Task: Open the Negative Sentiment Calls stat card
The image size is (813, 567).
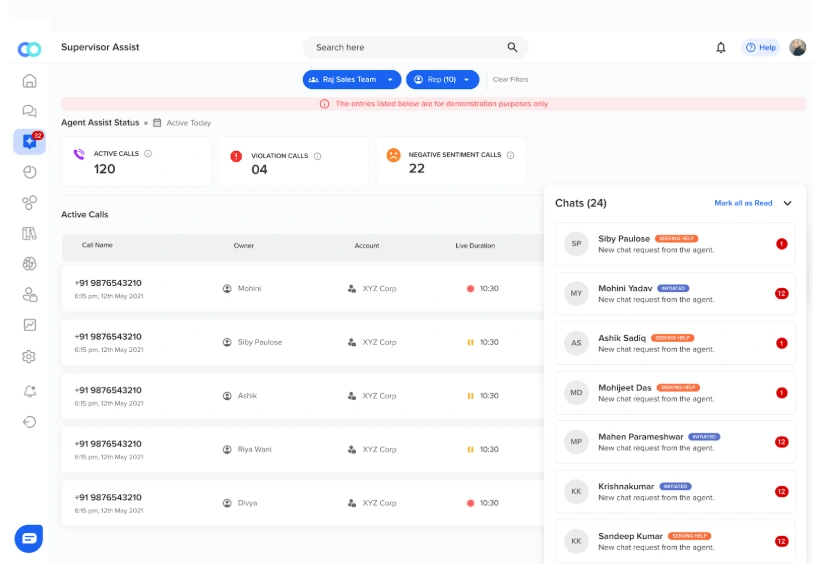Action: [451, 161]
